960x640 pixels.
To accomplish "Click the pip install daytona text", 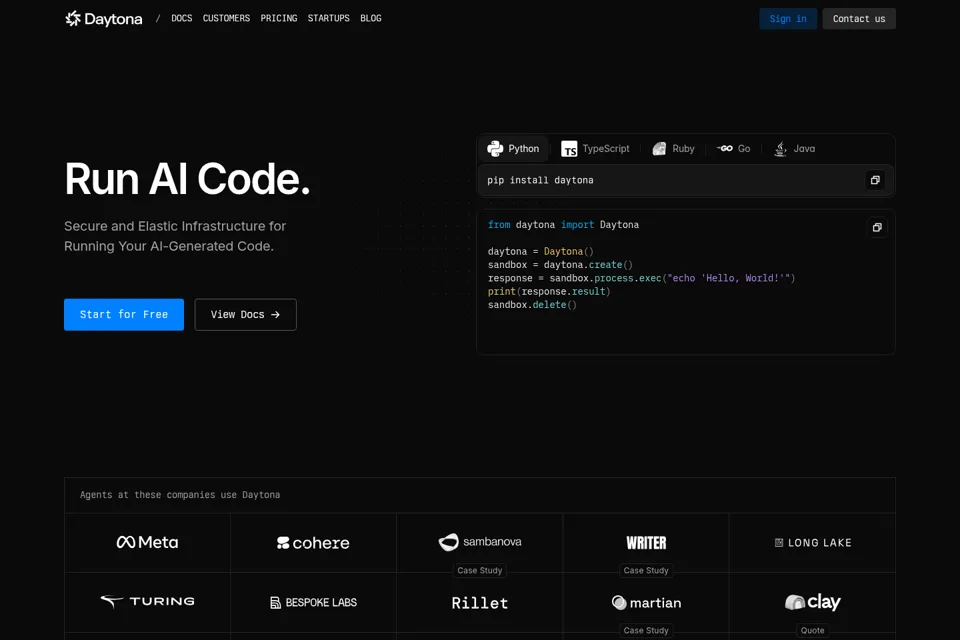I will click(540, 180).
